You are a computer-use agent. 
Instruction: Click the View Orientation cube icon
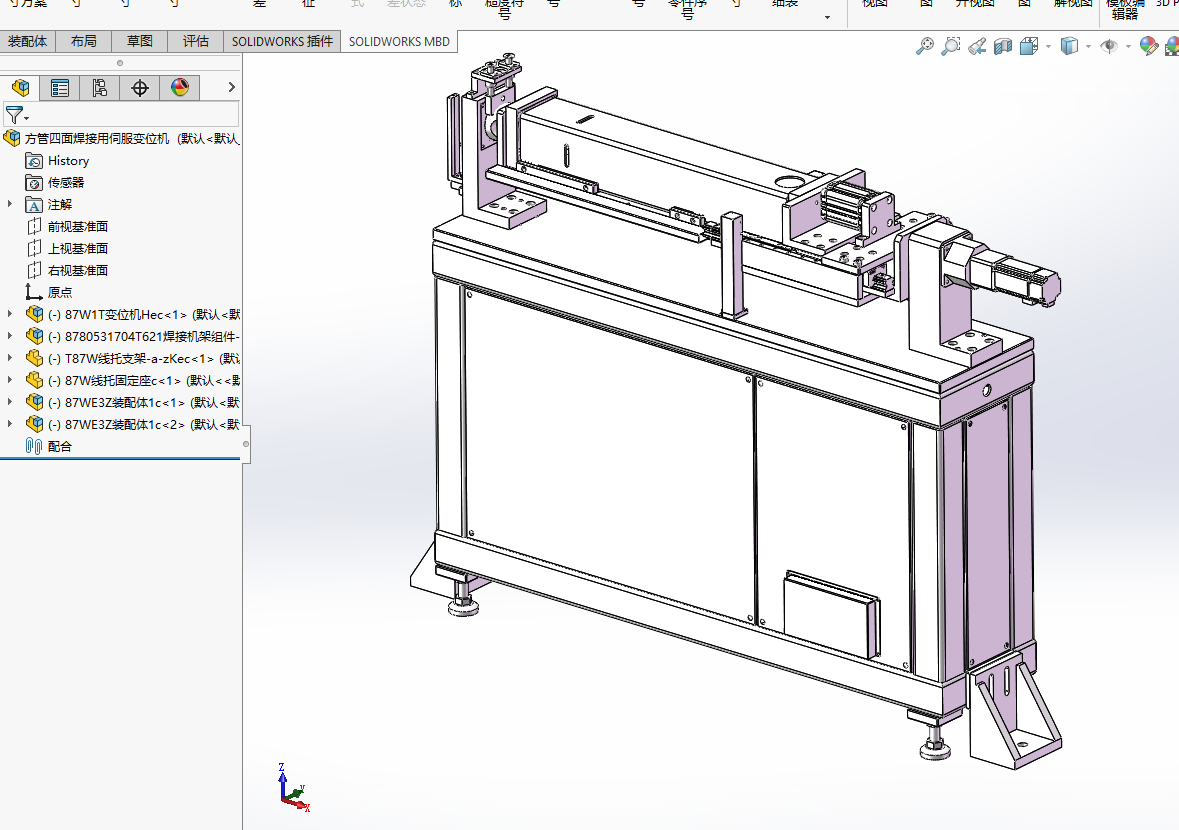click(x=1029, y=47)
